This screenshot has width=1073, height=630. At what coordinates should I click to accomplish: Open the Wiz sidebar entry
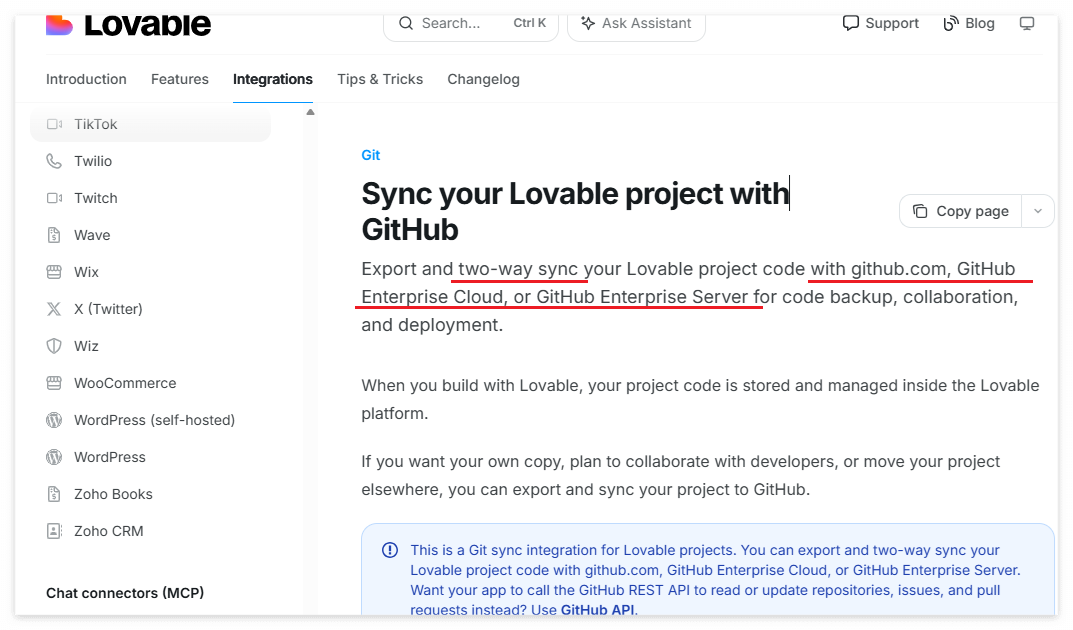[151, 345]
